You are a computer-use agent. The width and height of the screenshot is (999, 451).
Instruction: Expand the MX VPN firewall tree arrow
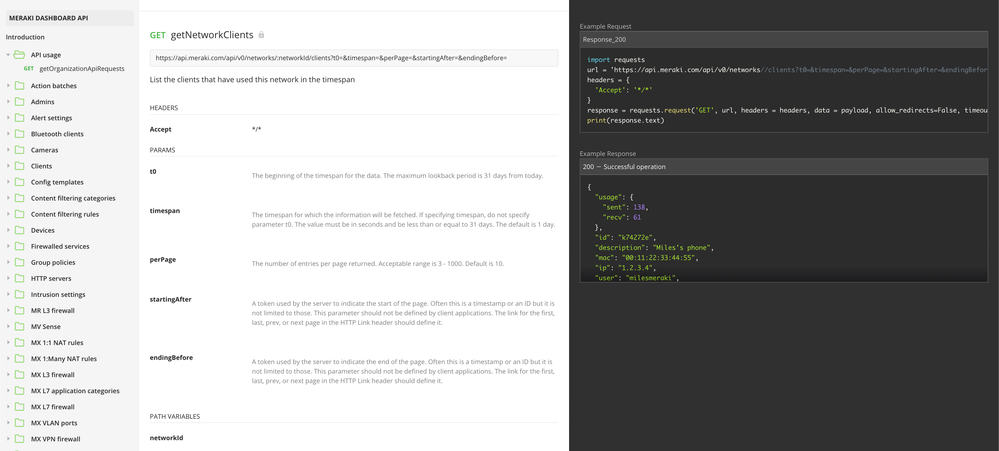[8, 439]
